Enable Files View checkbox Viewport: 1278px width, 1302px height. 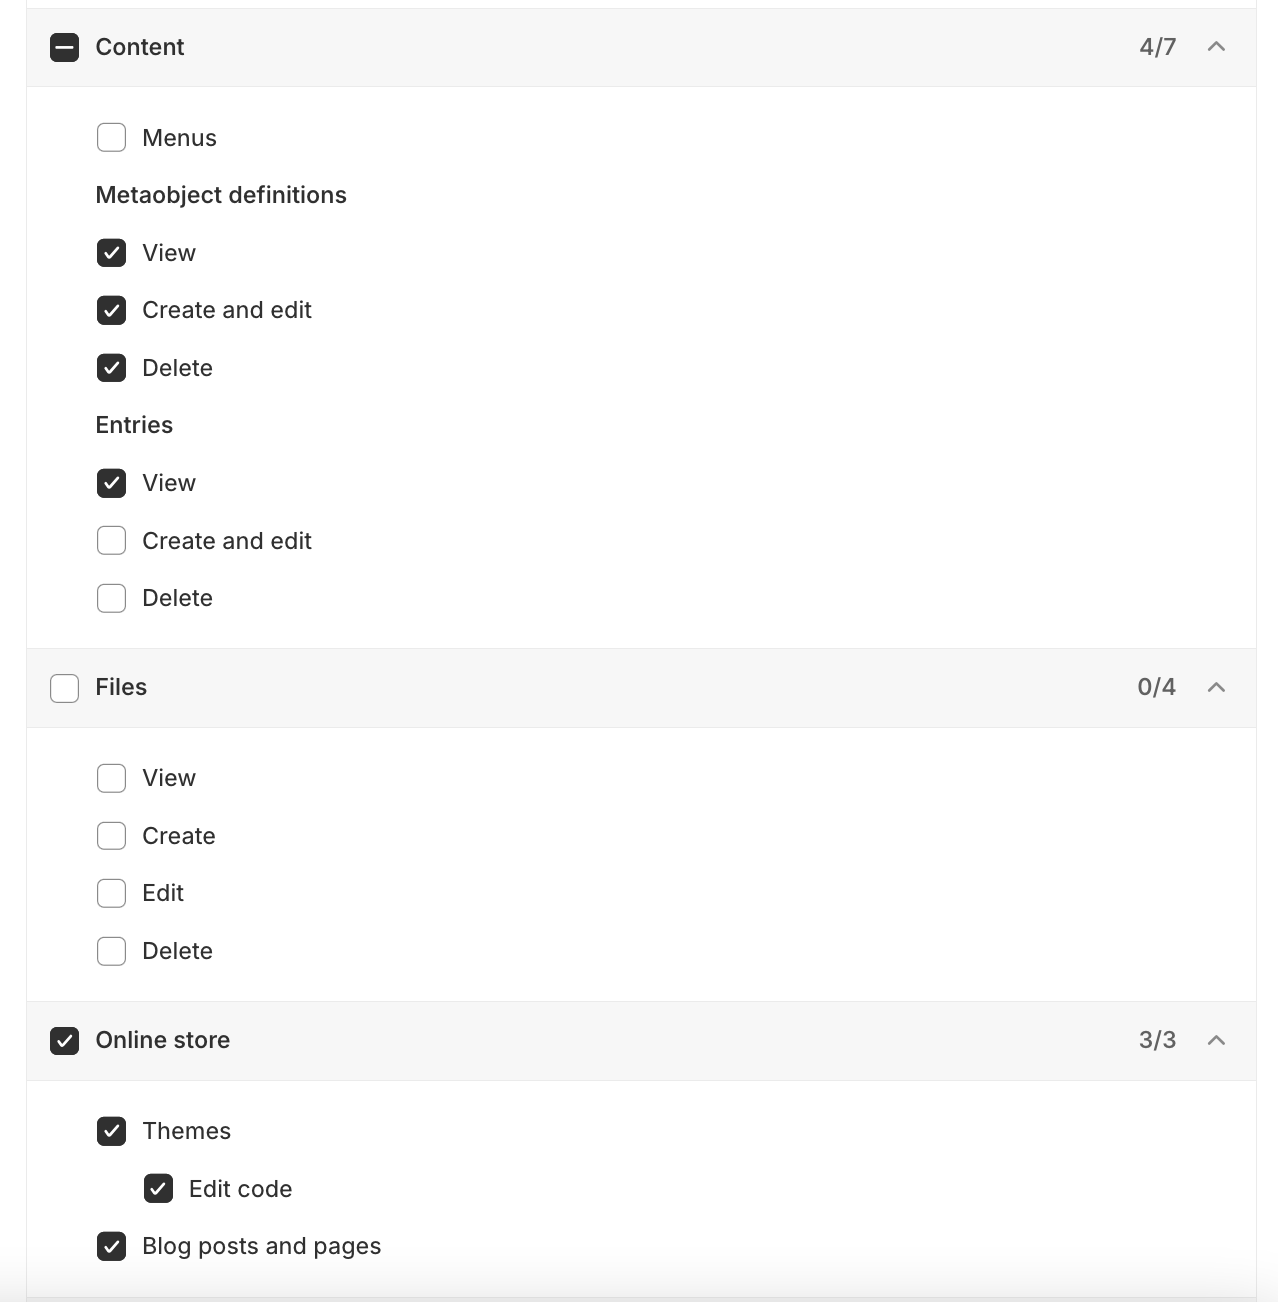111,778
